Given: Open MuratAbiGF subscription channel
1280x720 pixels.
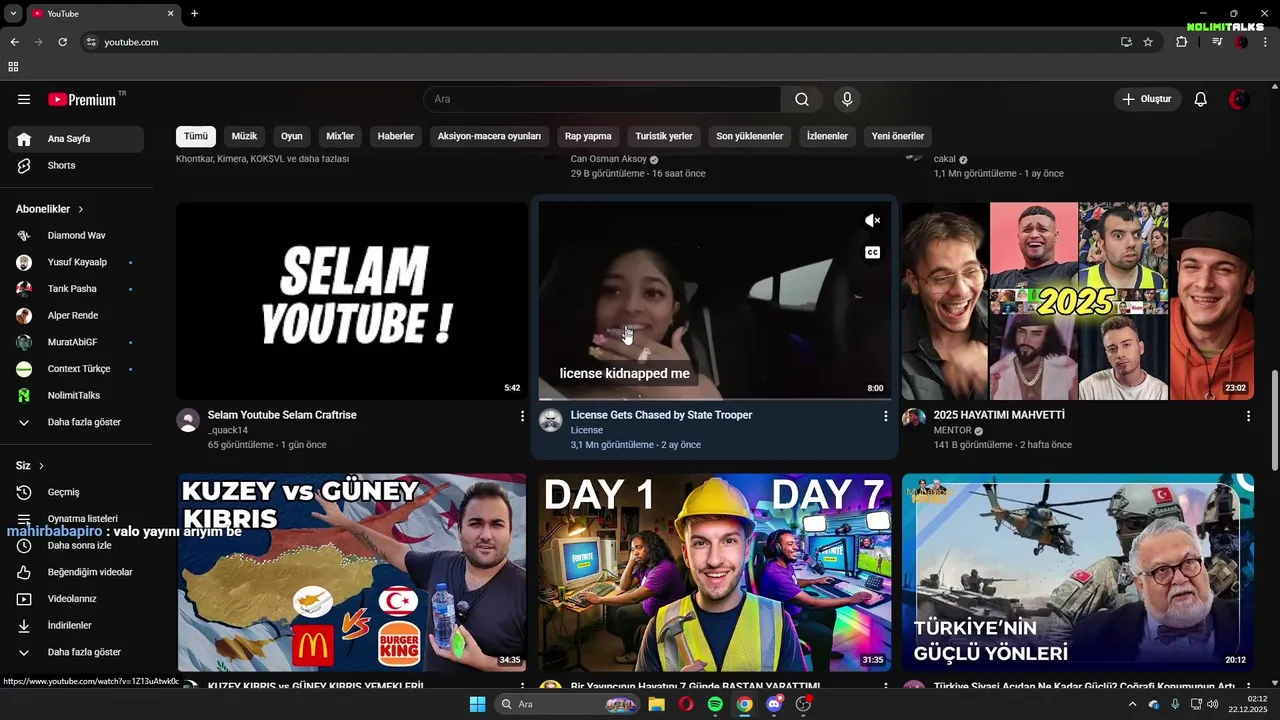Looking at the screenshot, I should 76,342.
